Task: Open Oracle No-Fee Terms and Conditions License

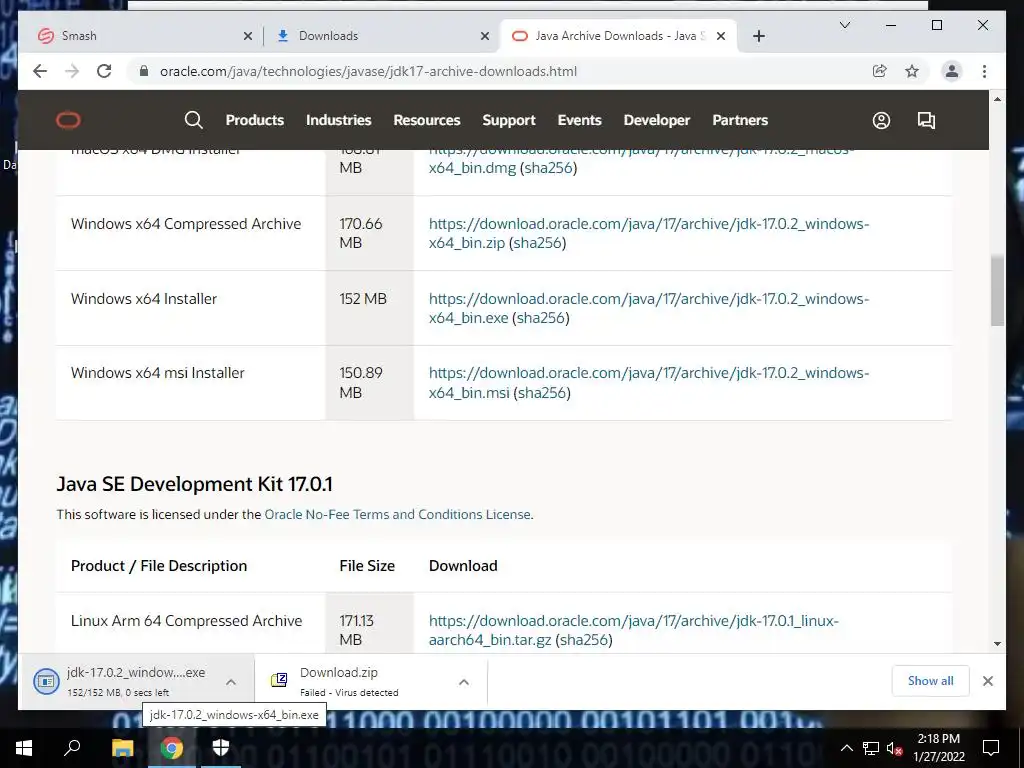Action: click(x=397, y=514)
